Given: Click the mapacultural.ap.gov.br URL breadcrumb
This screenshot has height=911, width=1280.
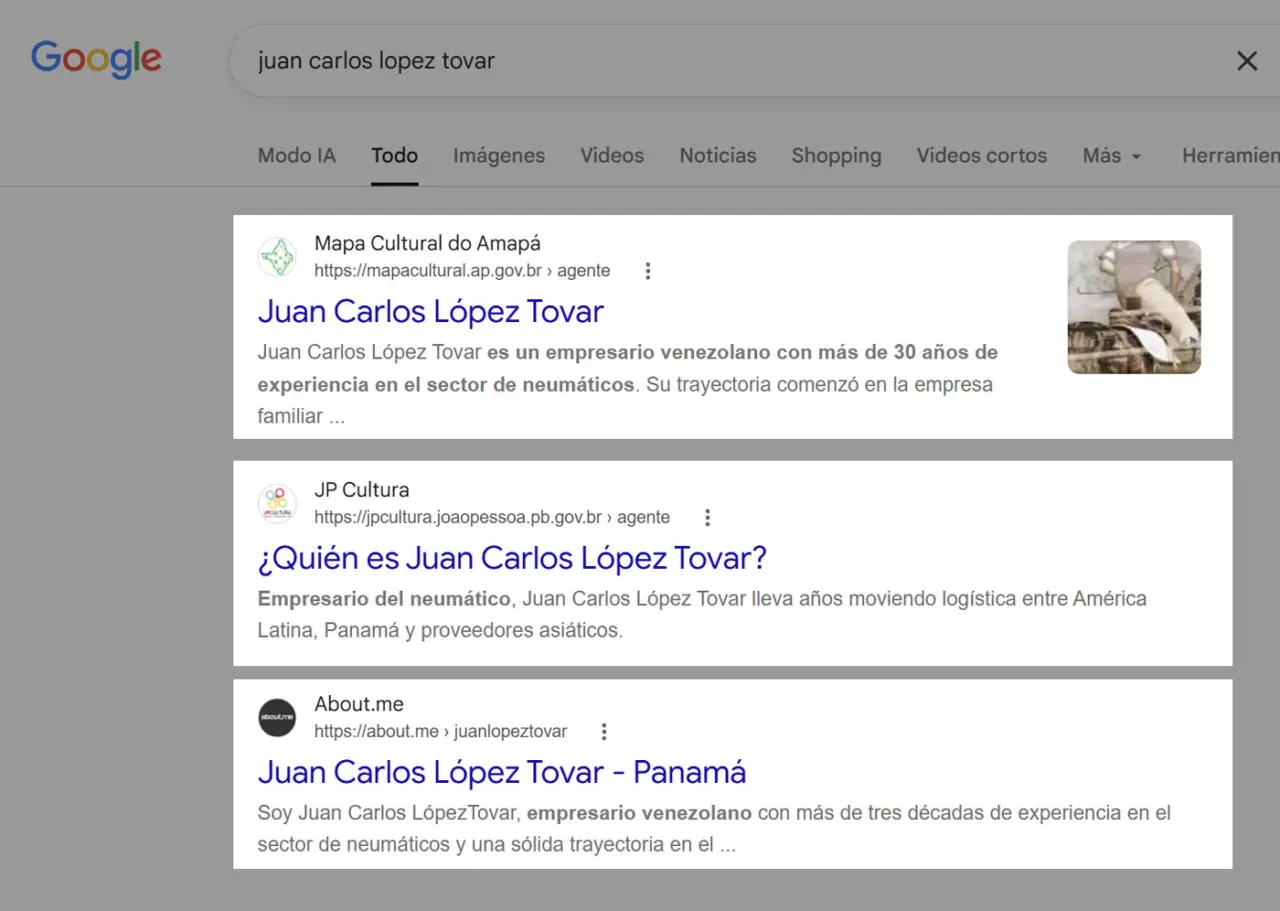Looking at the screenshot, I should click(462, 271).
